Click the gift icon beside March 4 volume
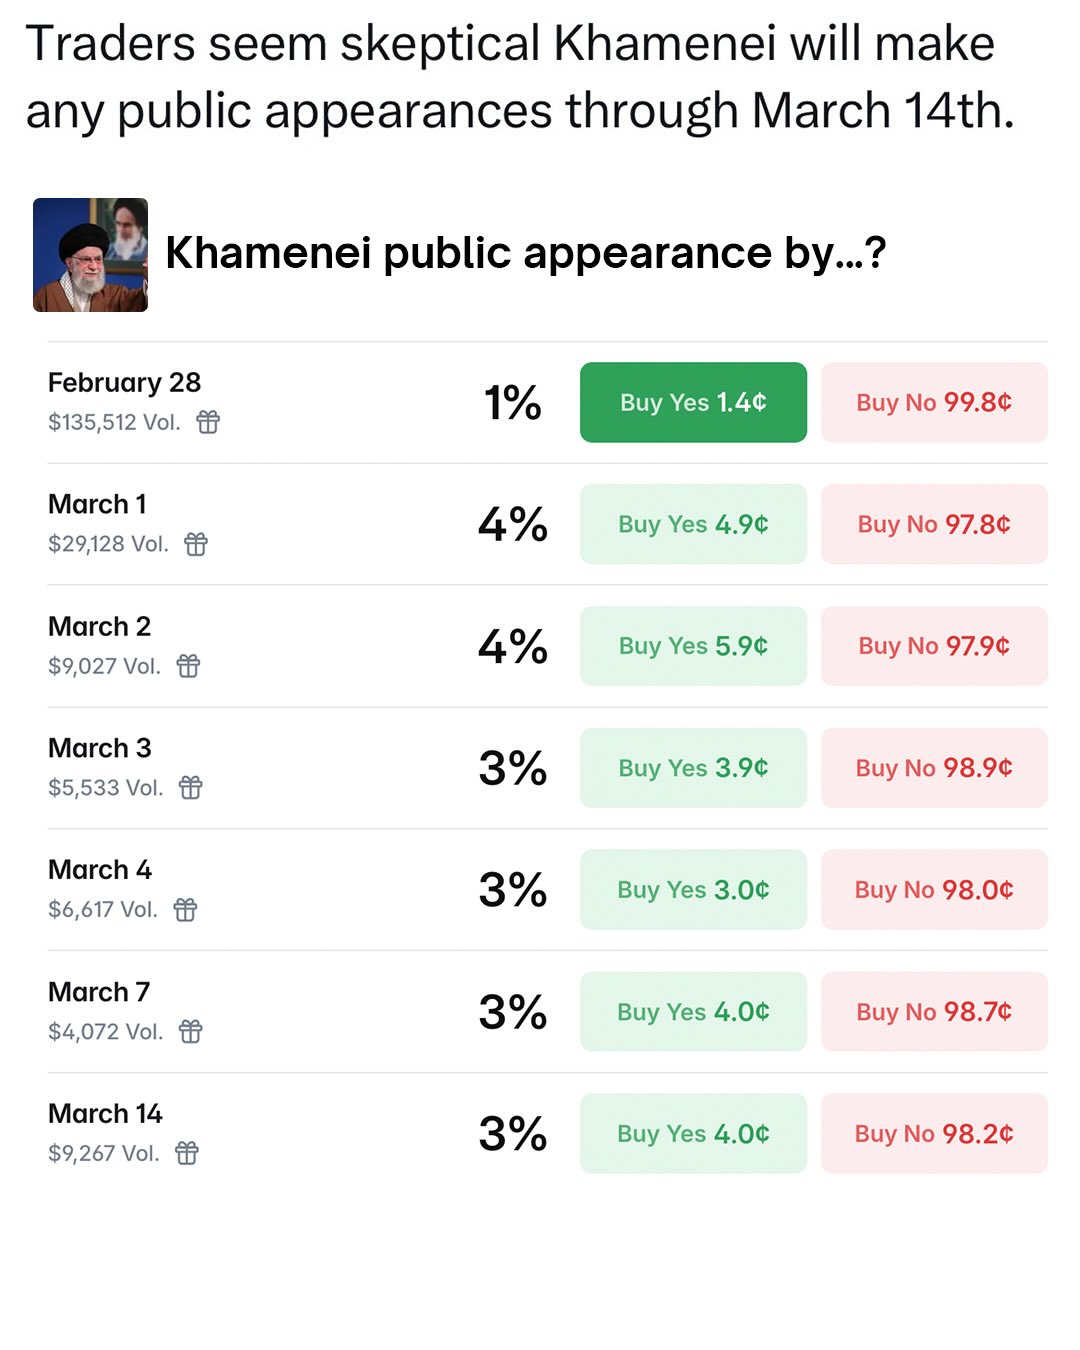The image size is (1080, 1350). [185, 910]
